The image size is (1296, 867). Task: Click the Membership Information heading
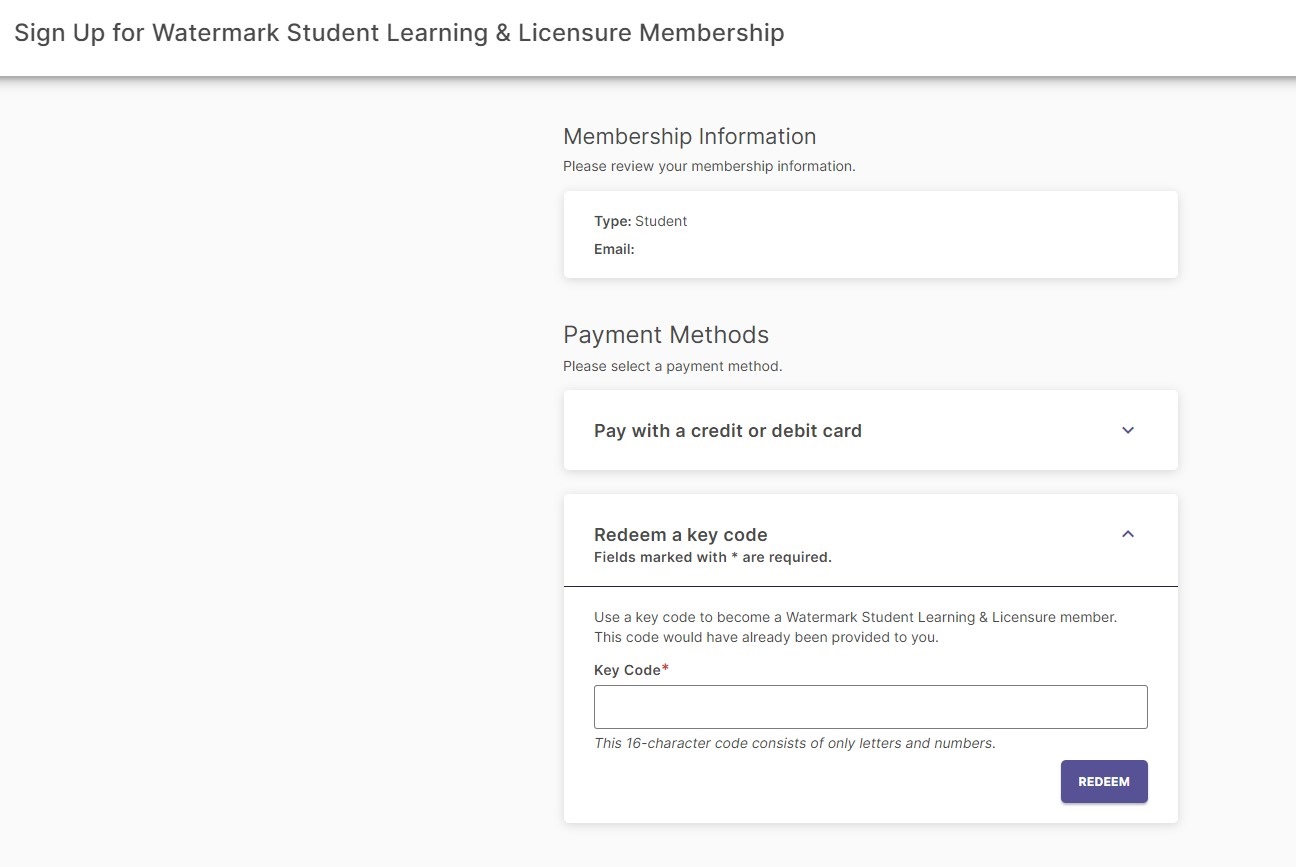click(689, 136)
